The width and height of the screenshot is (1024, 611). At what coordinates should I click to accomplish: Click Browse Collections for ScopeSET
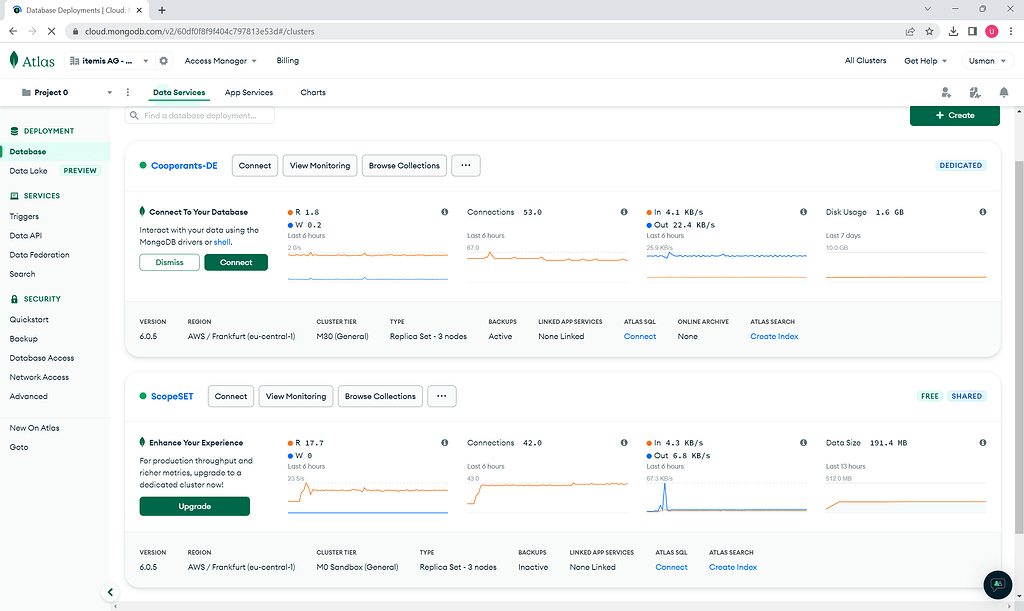pyautogui.click(x=380, y=396)
